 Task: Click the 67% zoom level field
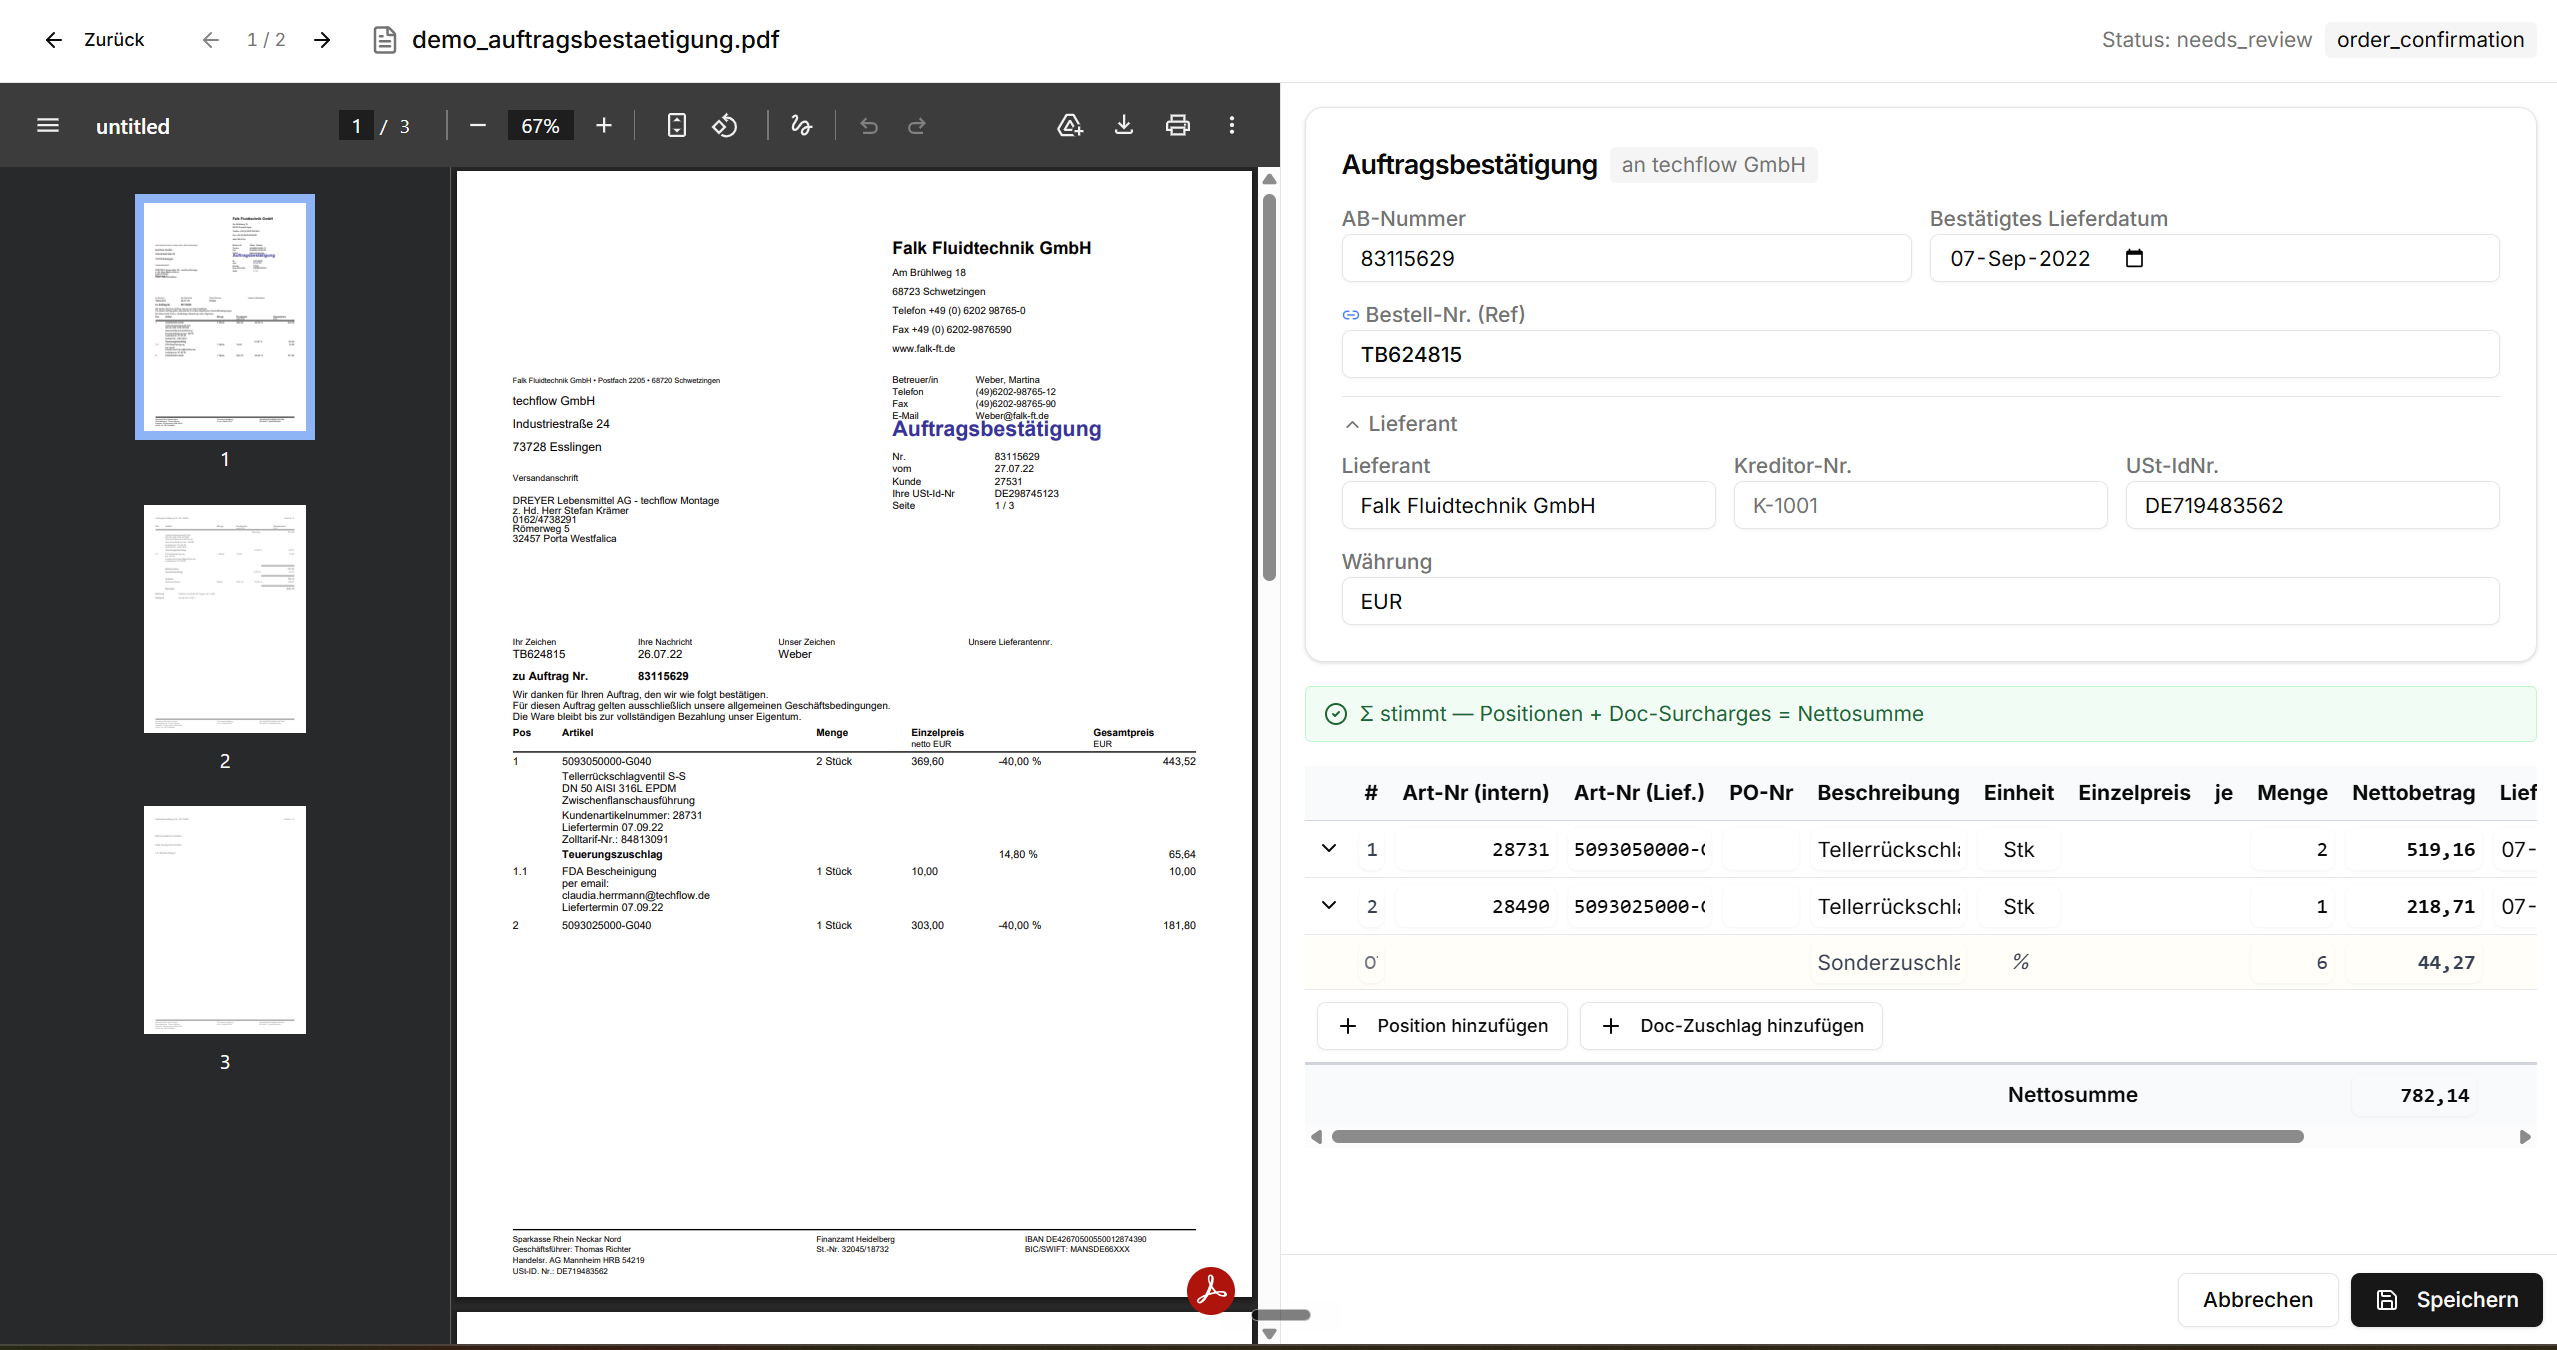click(540, 126)
